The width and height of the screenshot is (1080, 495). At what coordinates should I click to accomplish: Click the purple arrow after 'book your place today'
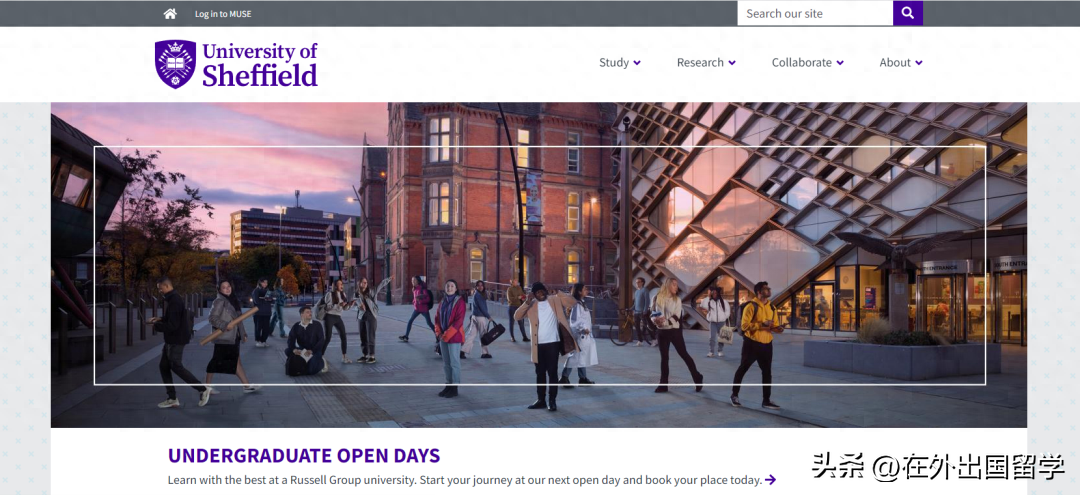click(770, 480)
